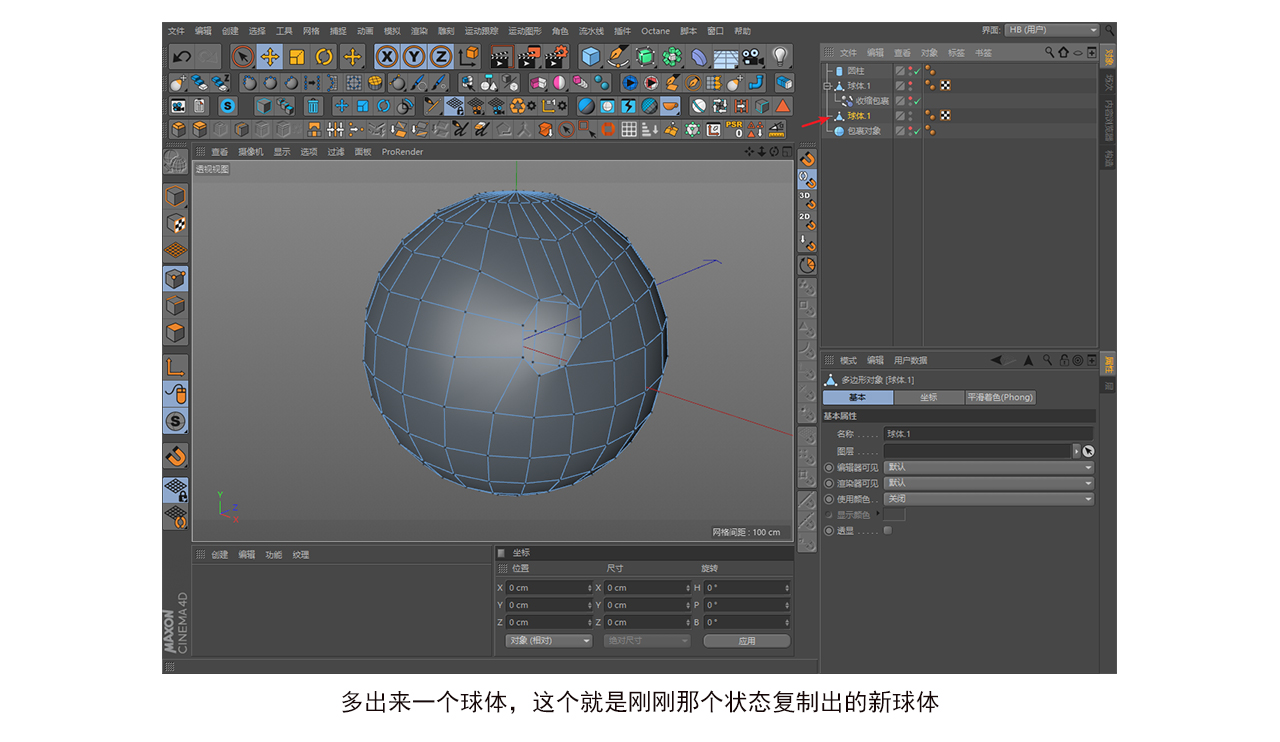Click the PSR 0 reset icon

[734, 129]
